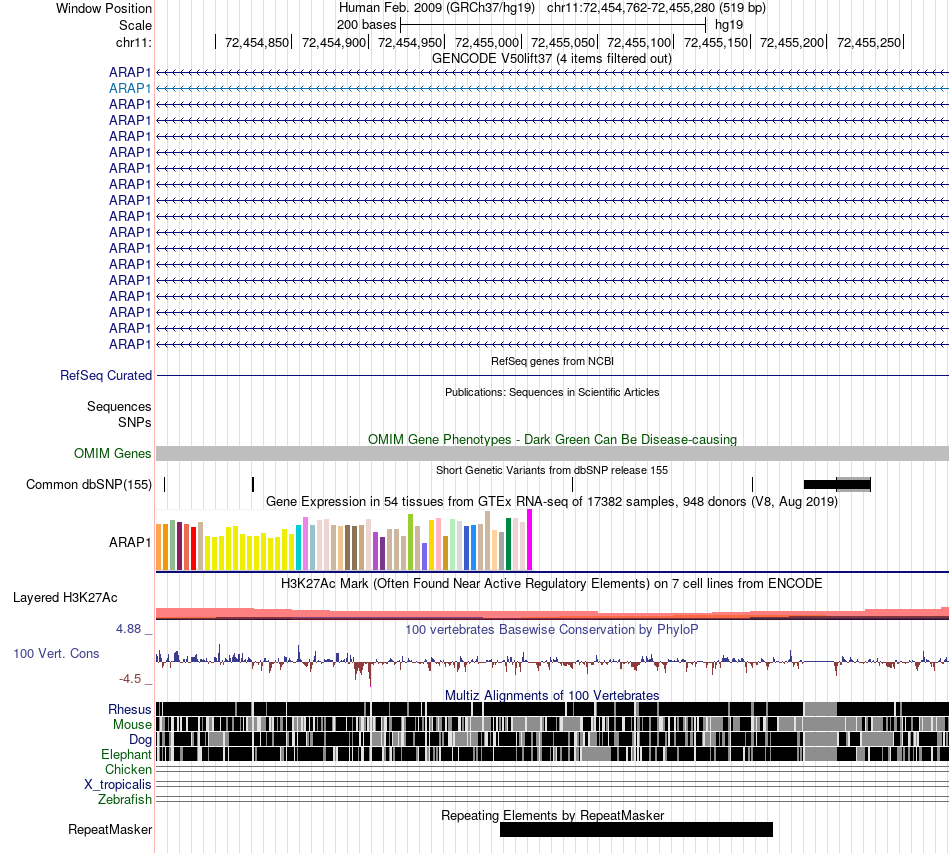Click the '200 bases' scale bar
The width and height of the screenshot is (950, 853).
click(553, 25)
